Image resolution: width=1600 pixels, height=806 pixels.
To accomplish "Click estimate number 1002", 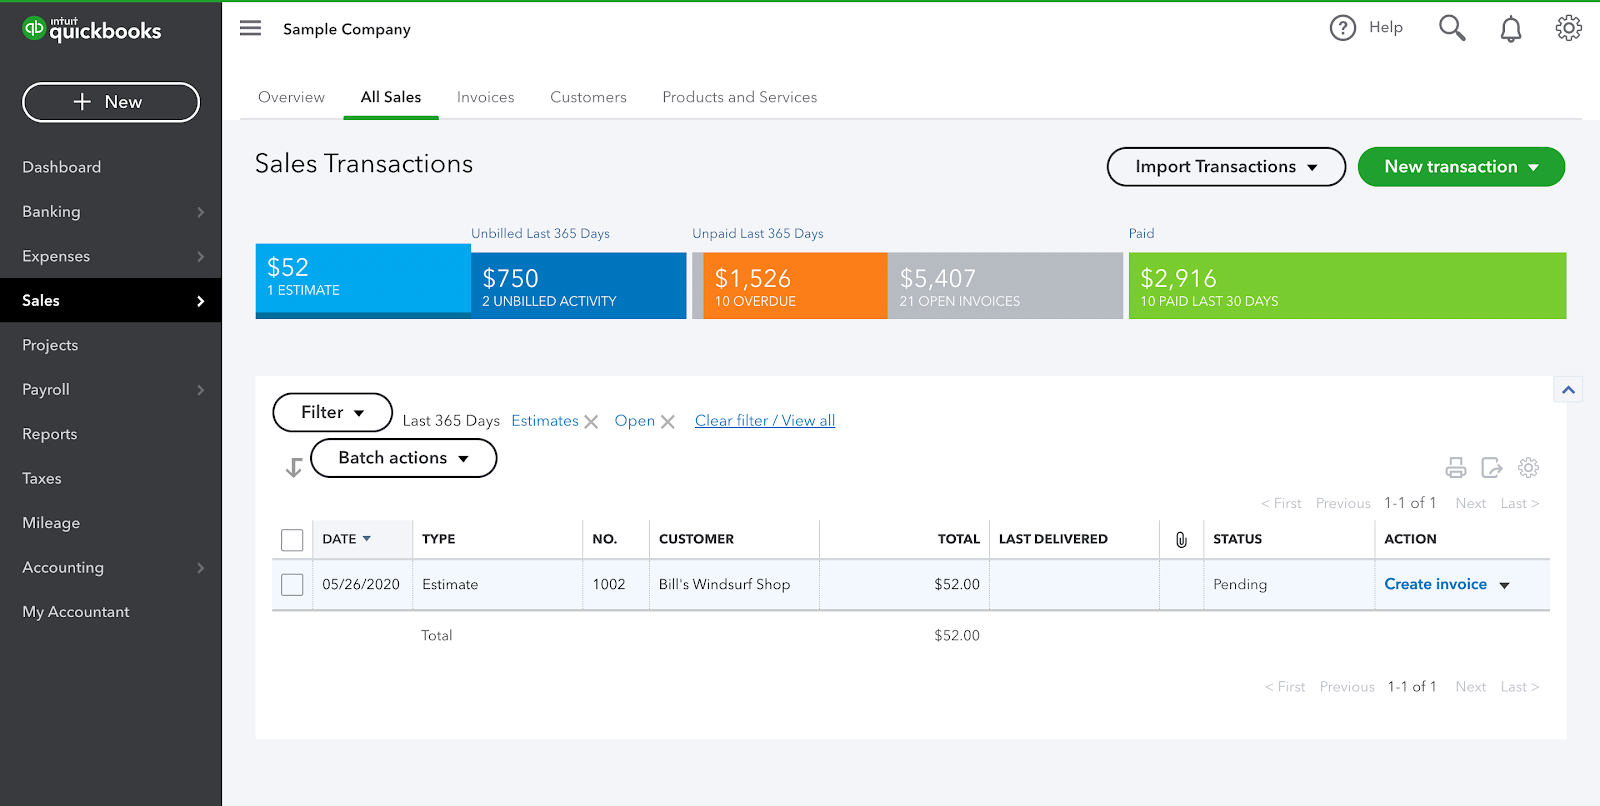I will pos(609,584).
